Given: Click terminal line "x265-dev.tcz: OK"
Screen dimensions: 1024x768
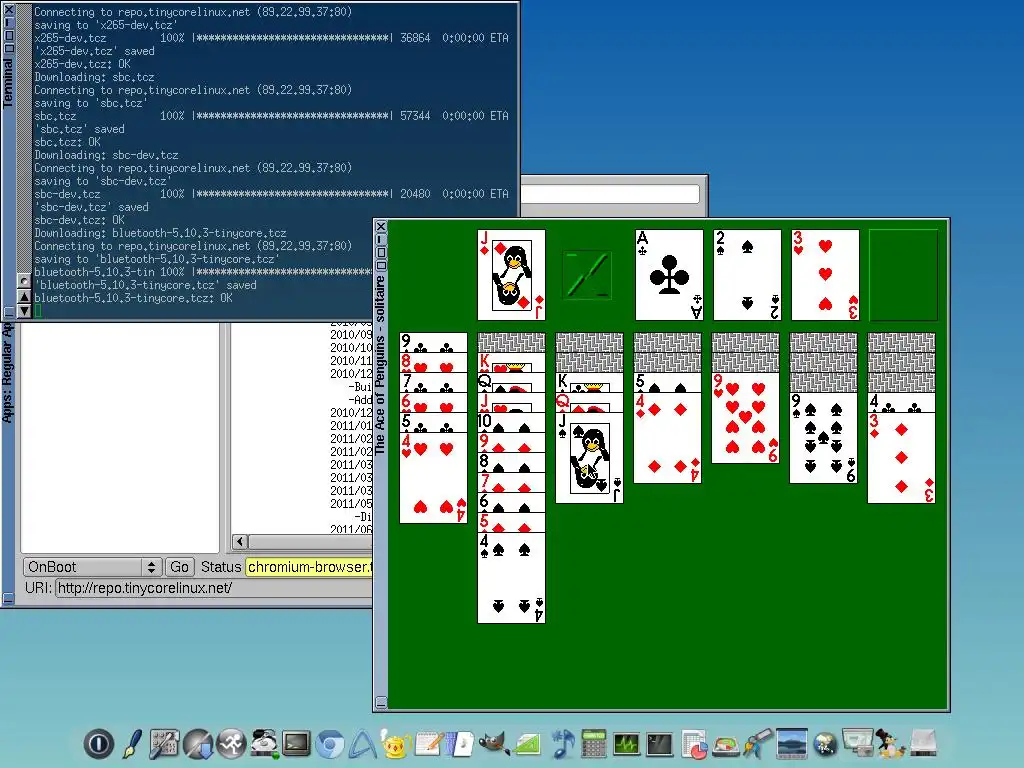Looking at the screenshot, I should coord(82,64).
